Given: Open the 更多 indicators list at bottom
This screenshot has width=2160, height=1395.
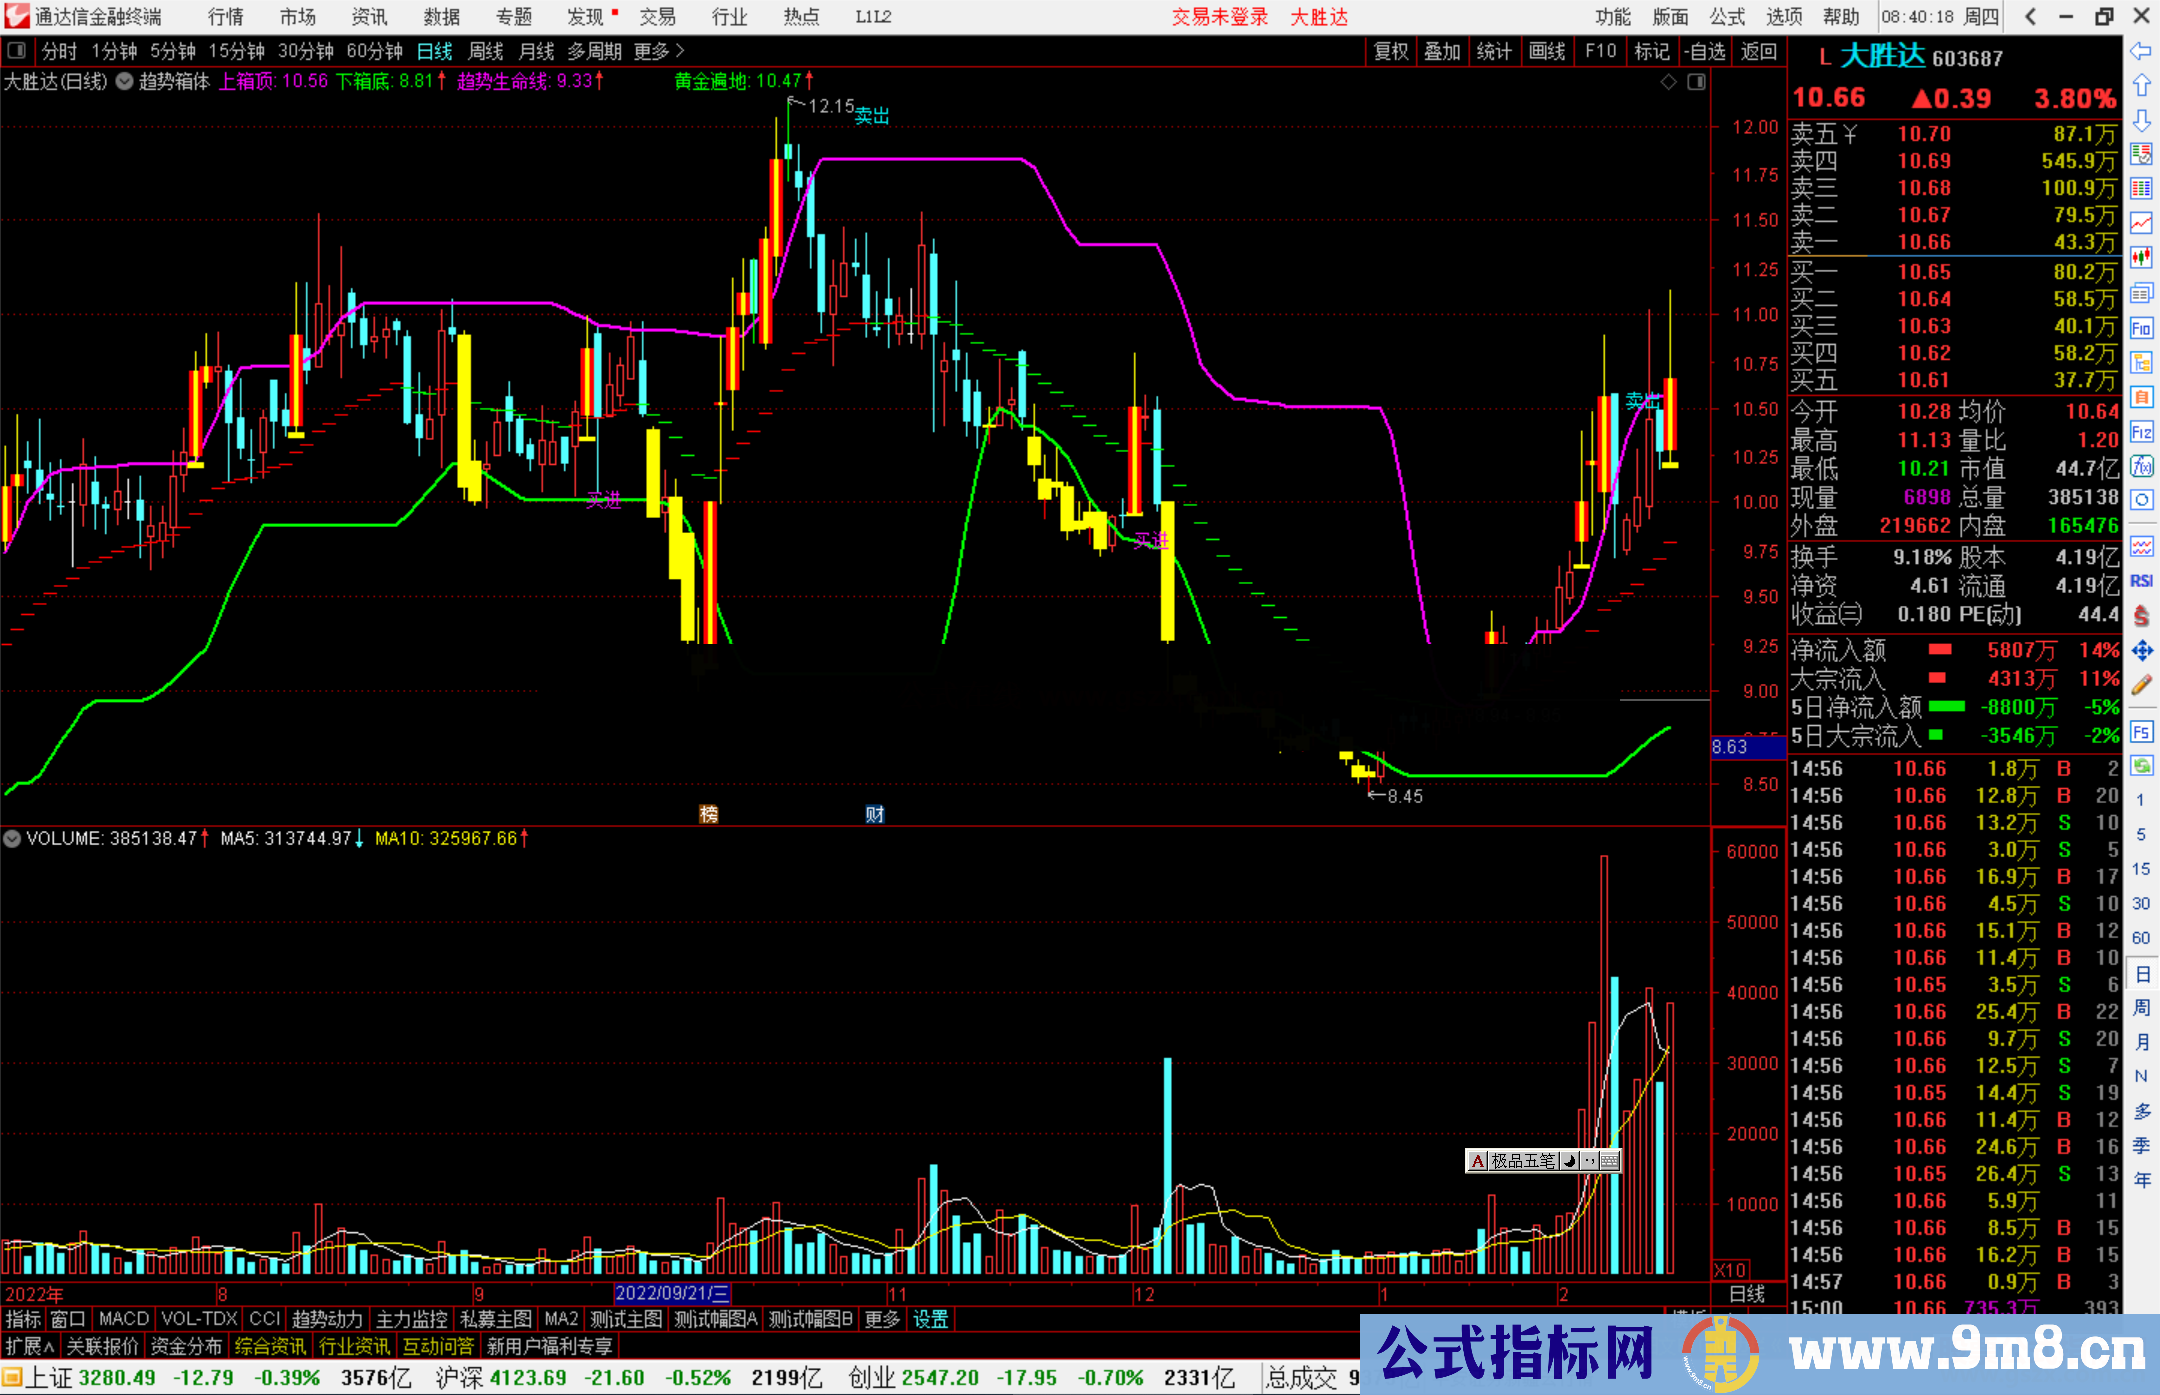Looking at the screenshot, I should tap(882, 1319).
